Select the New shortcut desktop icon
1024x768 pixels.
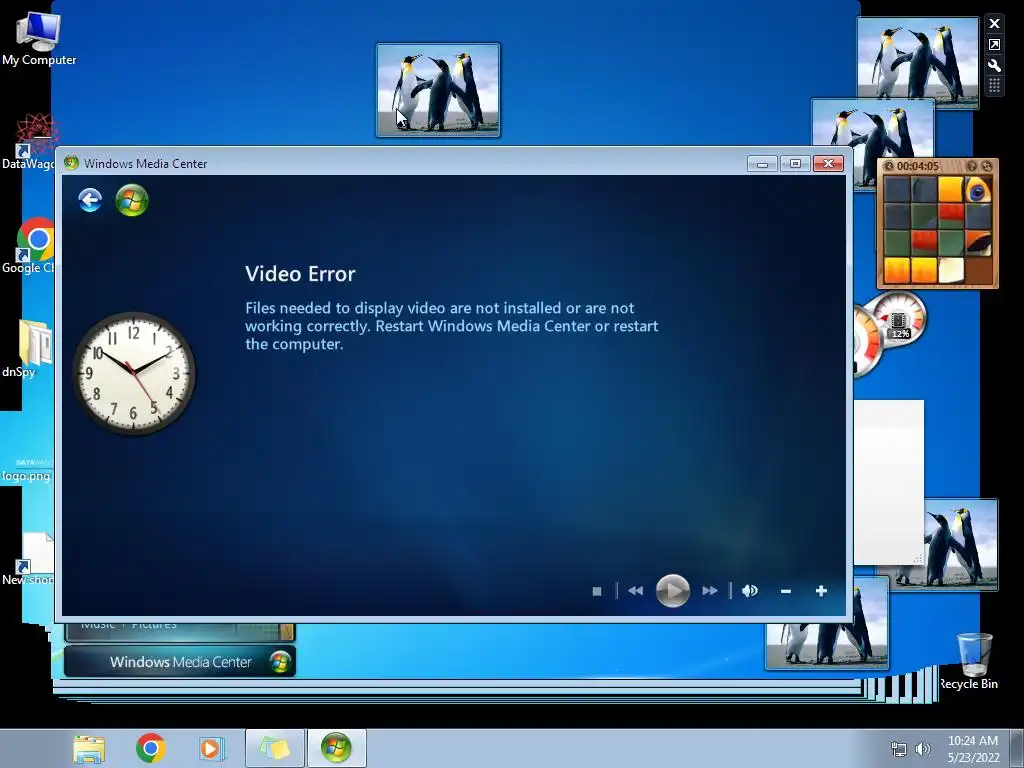coord(29,559)
